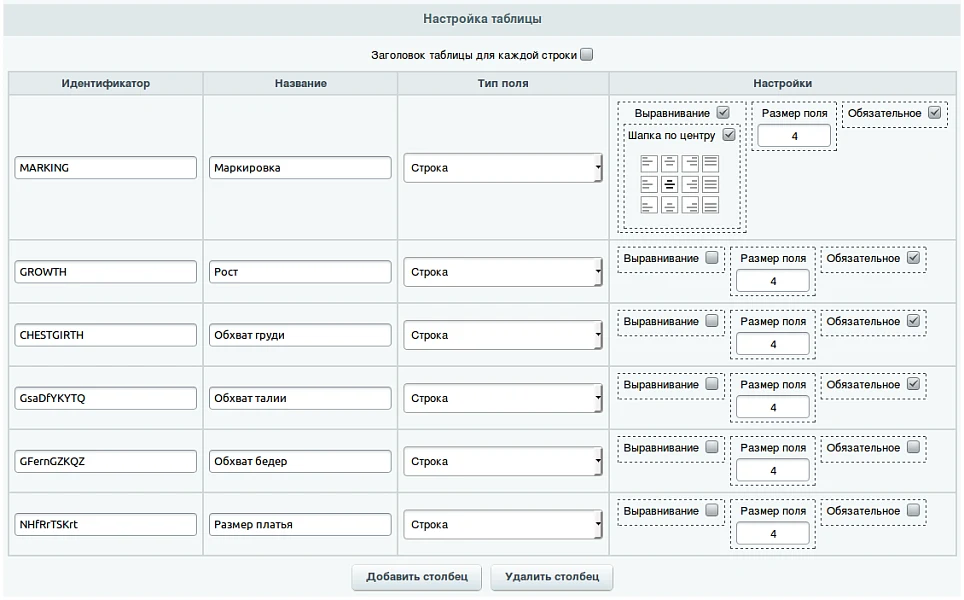Open 'Строка' dropdown in the NHfRrTSKrt row
This screenshot has height=600, width=964.
503,524
